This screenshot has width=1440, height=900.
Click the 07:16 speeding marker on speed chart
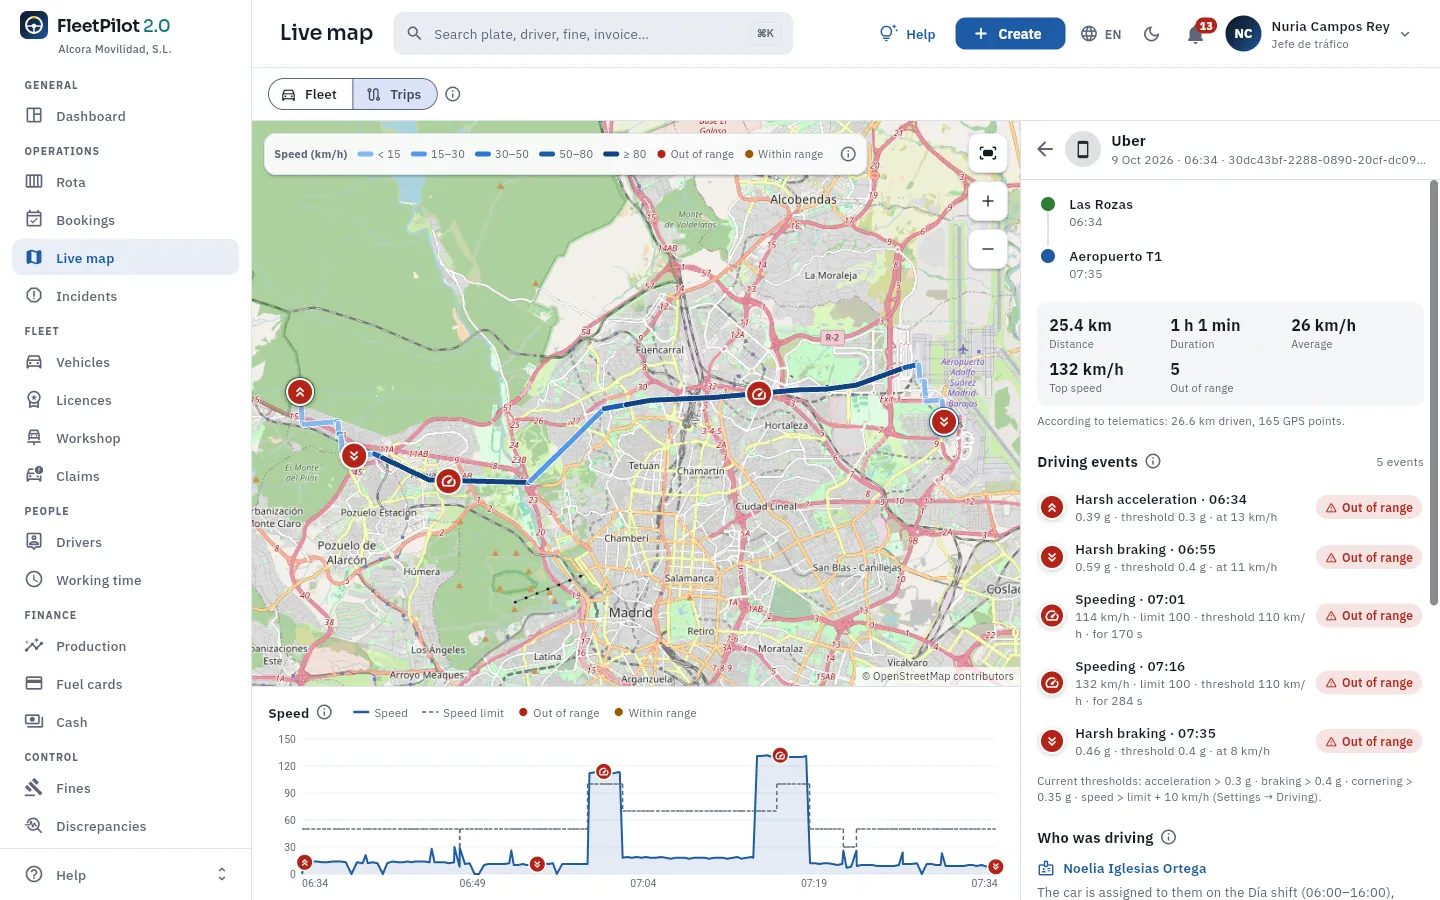click(x=780, y=755)
